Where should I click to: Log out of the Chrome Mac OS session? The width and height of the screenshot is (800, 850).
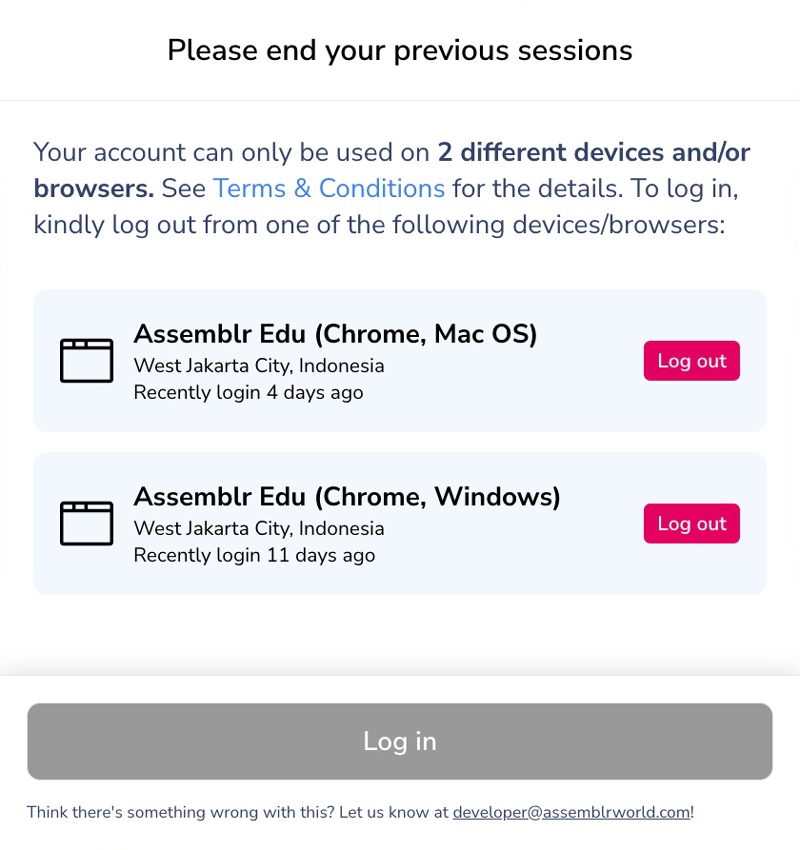(x=691, y=361)
